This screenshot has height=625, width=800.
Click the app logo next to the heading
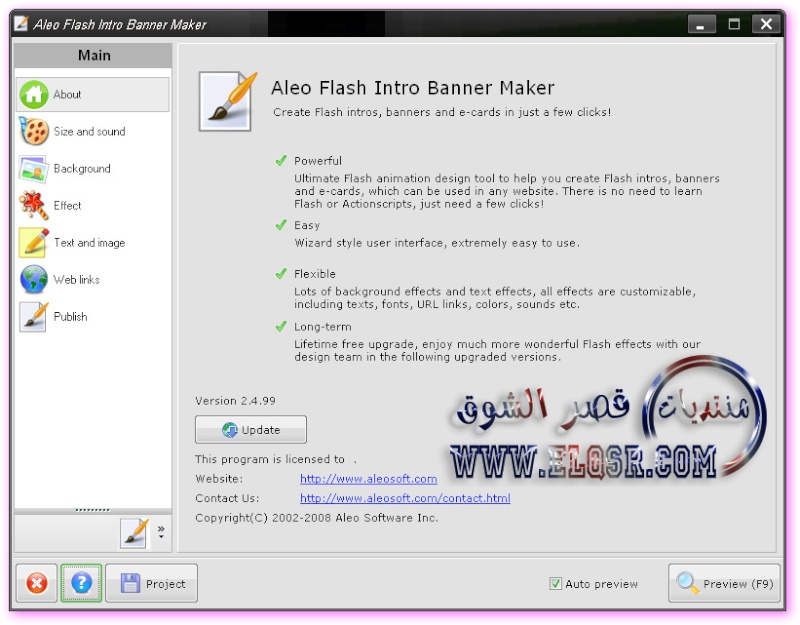click(228, 102)
